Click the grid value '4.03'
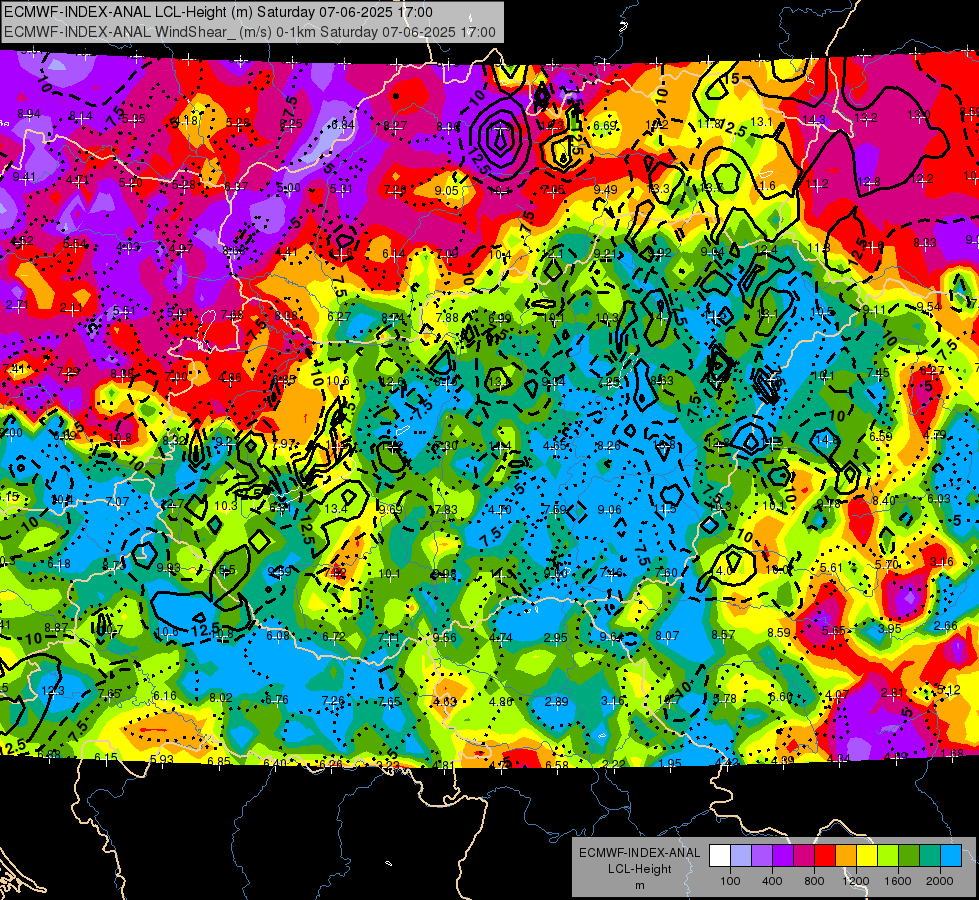Screen dimensions: 979x900 pyautogui.click(x=128, y=247)
